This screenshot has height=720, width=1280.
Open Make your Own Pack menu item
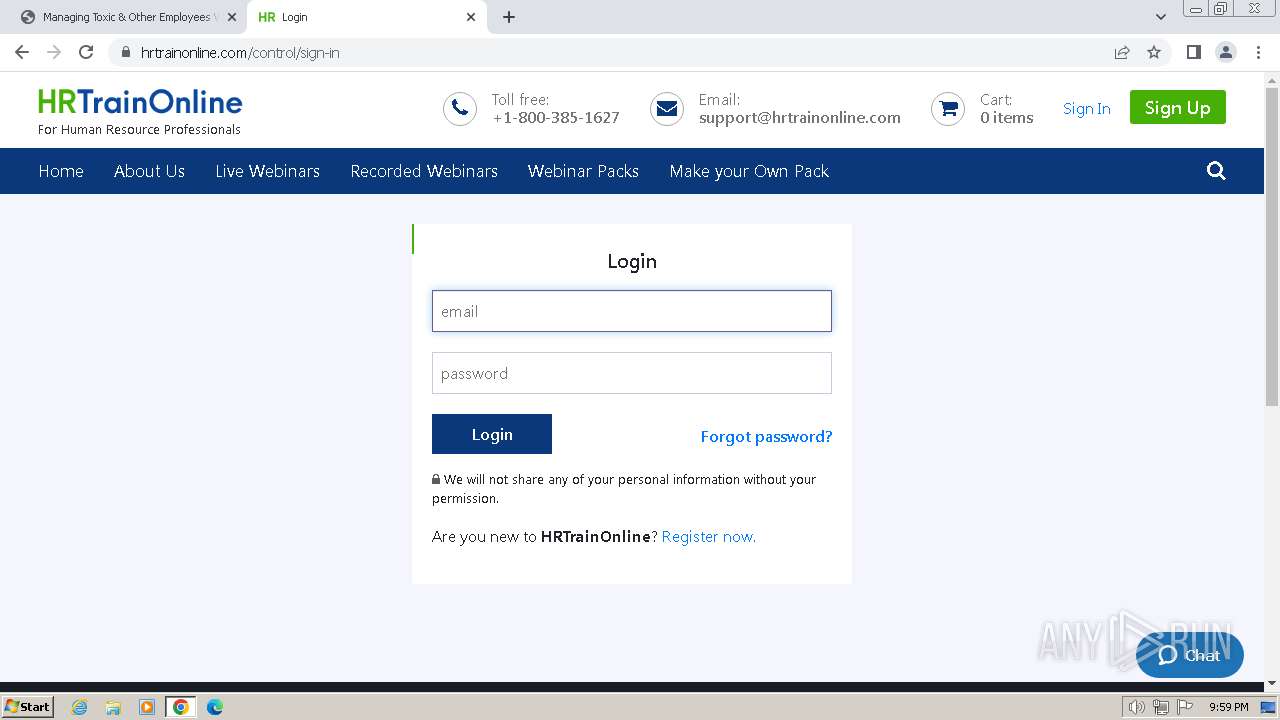(749, 171)
